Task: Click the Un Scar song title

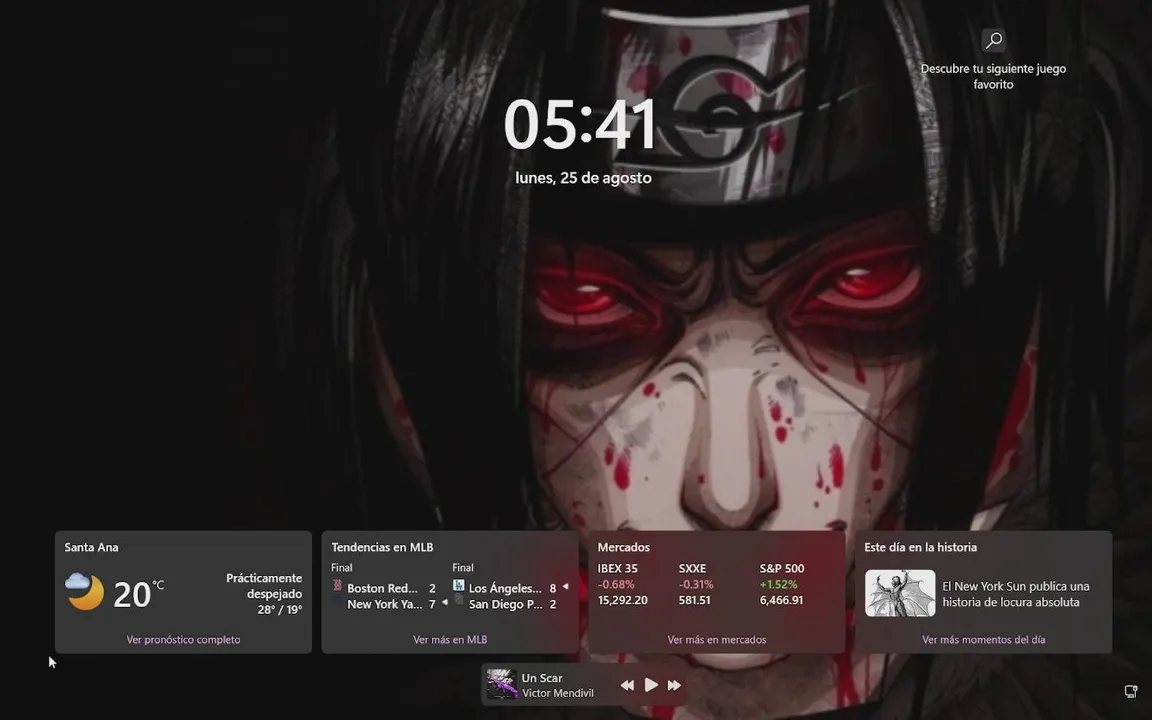Action: 541,678
